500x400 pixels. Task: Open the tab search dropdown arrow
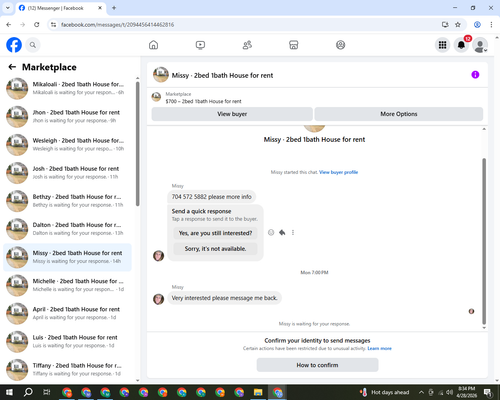[x=7, y=8]
